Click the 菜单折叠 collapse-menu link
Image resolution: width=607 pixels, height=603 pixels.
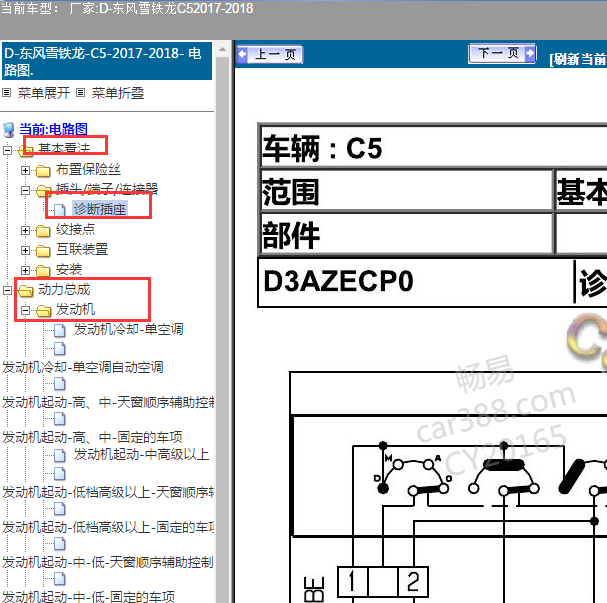click(x=118, y=93)
